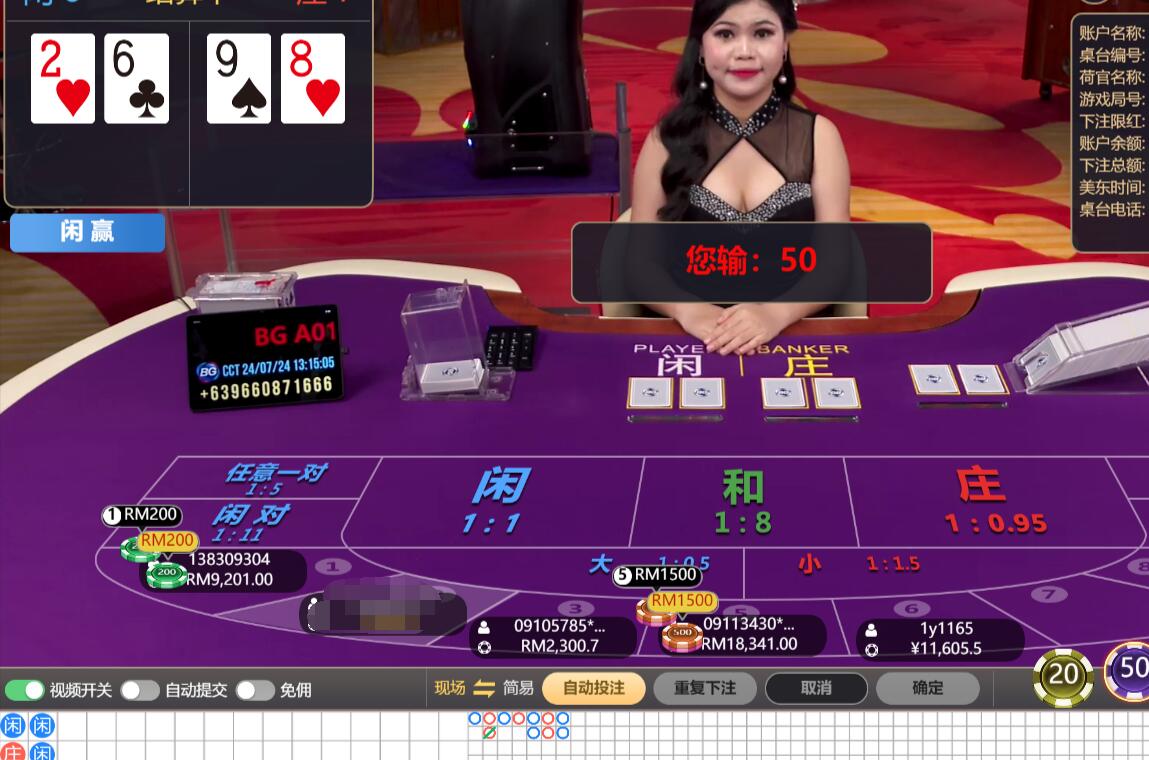This screenshot has height=760, width=1149.
Task: Click the 取消 cancel button
Action: pos(816,688)
